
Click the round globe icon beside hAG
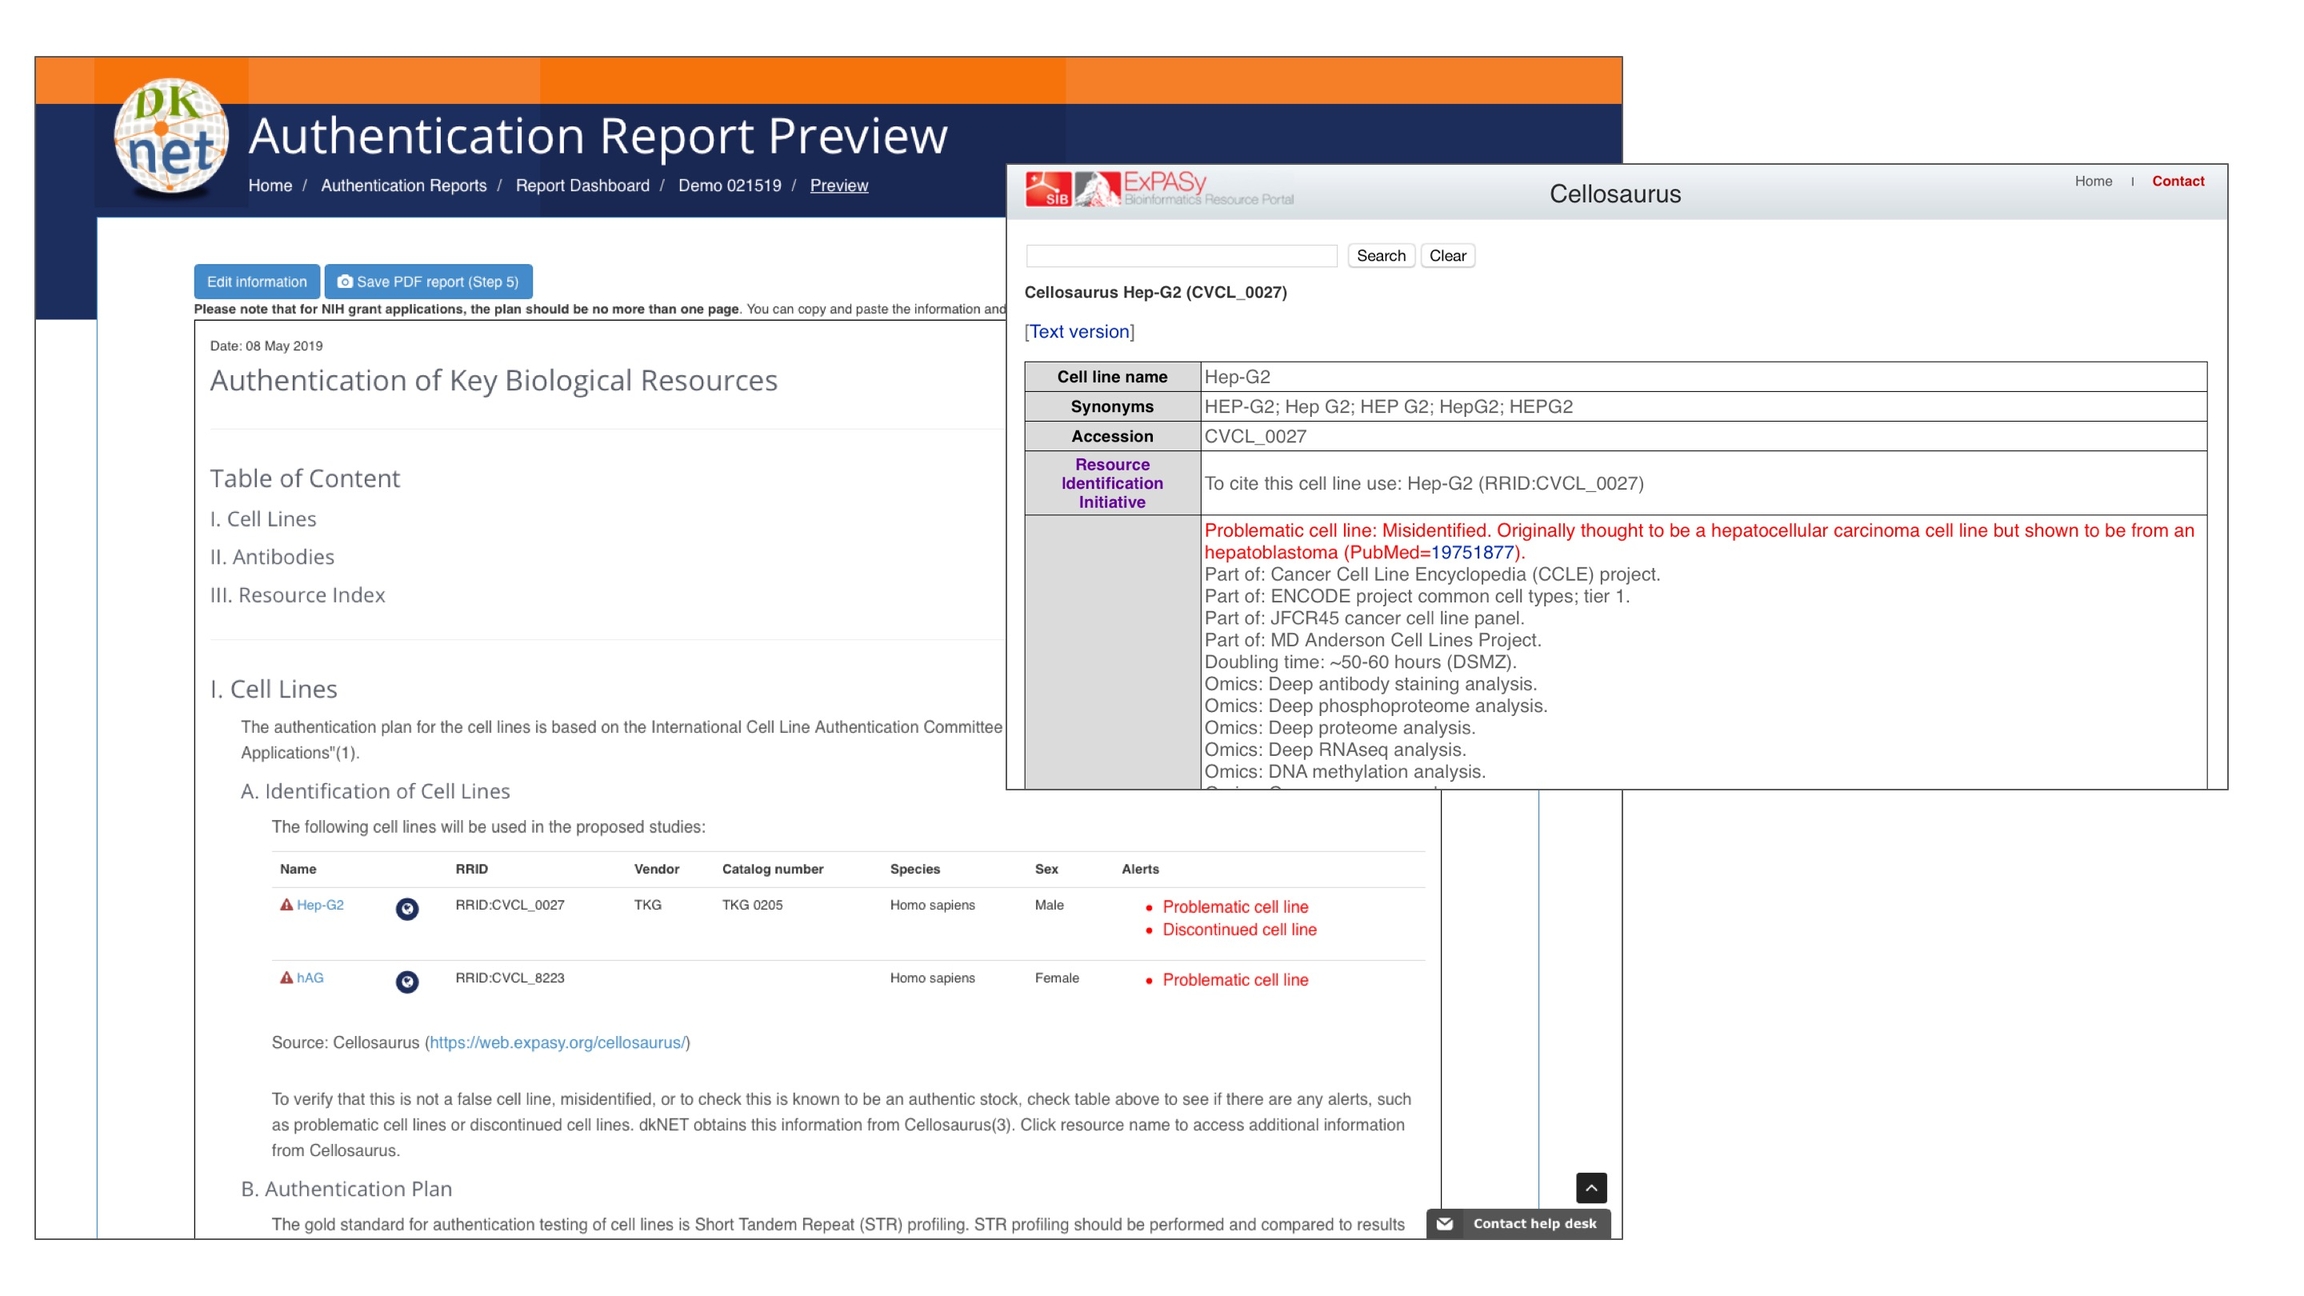[407, 981]
